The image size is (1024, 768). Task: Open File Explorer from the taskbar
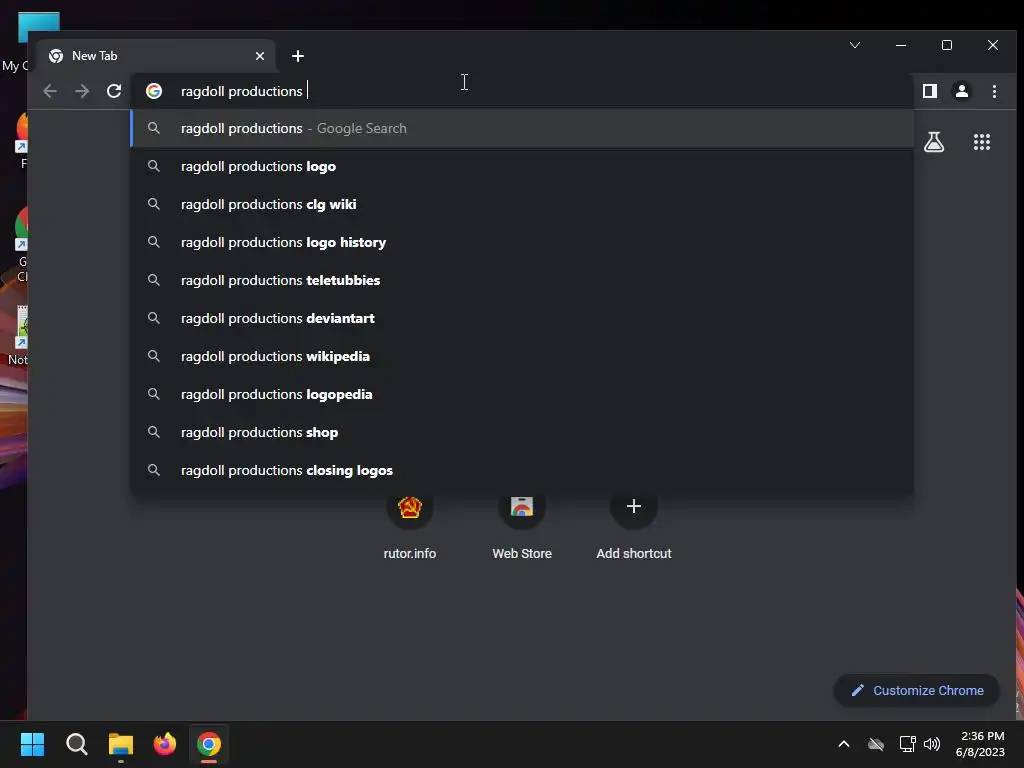[121, 744]
